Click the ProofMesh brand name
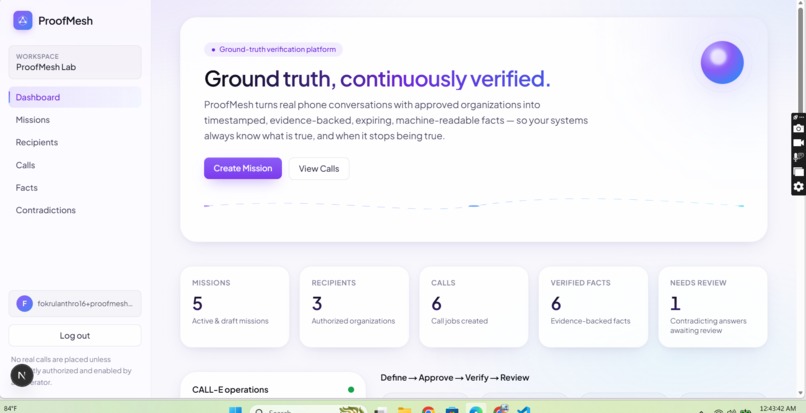The width and height of the screenshot is (806, 413). click(x=65, y=21)
